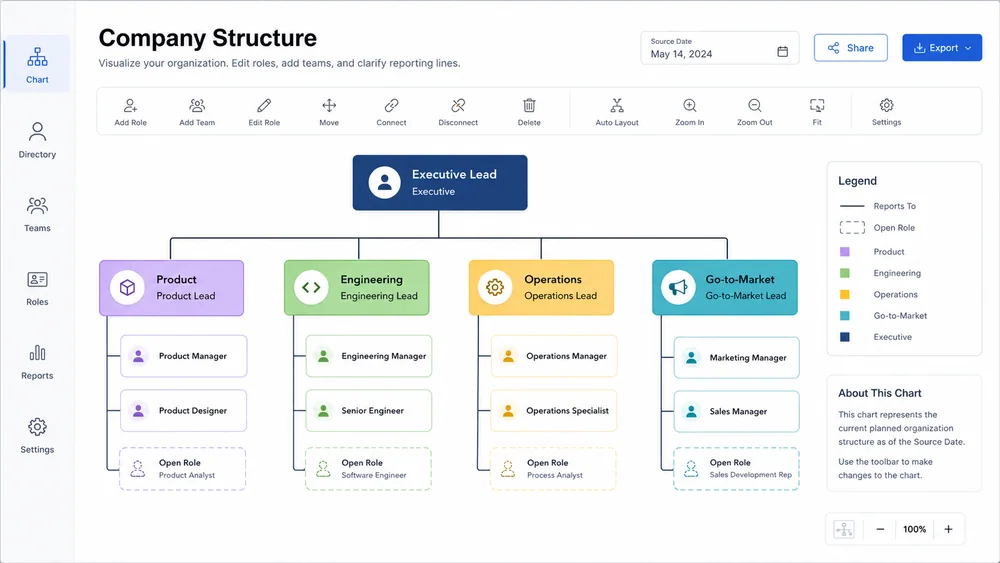
Task: Open Reports in sidebar
Action: point(37,362)
